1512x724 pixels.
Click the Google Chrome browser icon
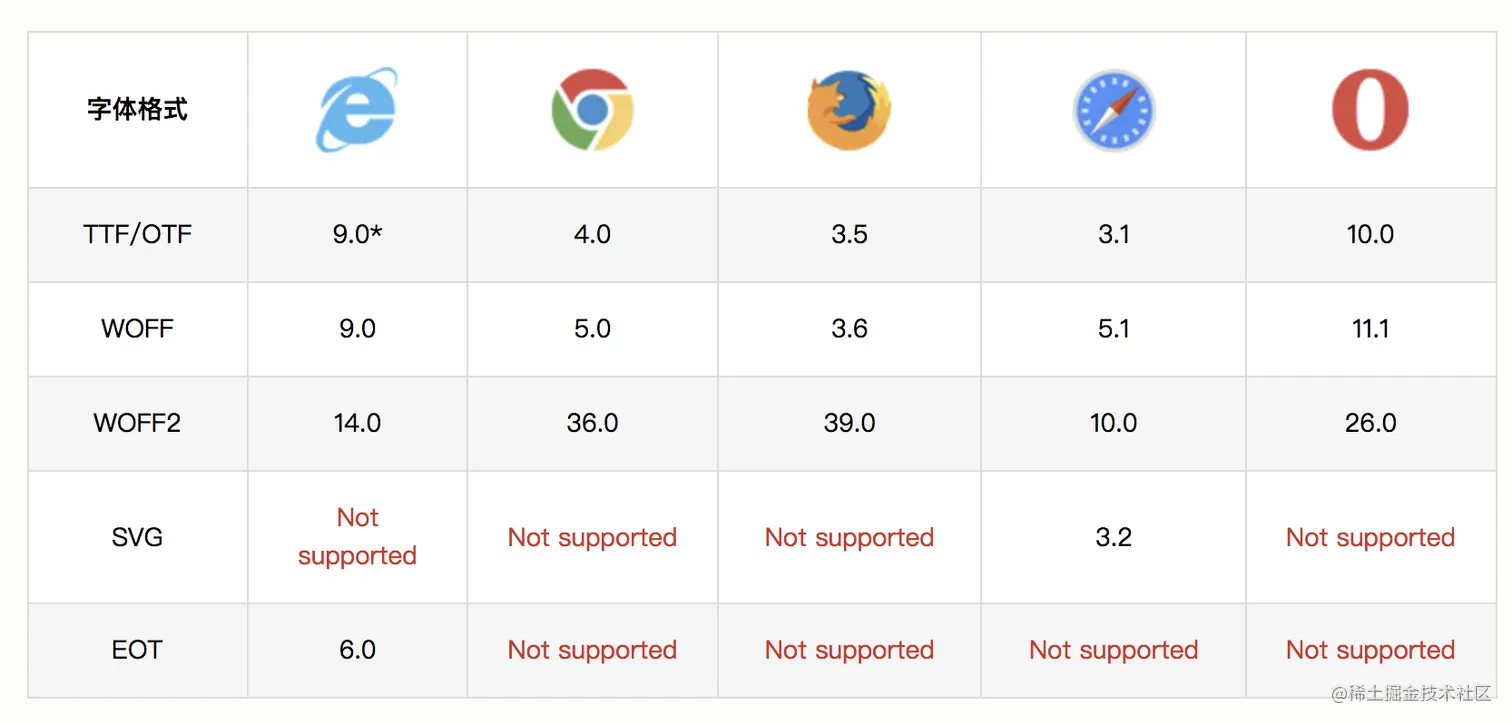pyautogui.click(x=592, y=110)
